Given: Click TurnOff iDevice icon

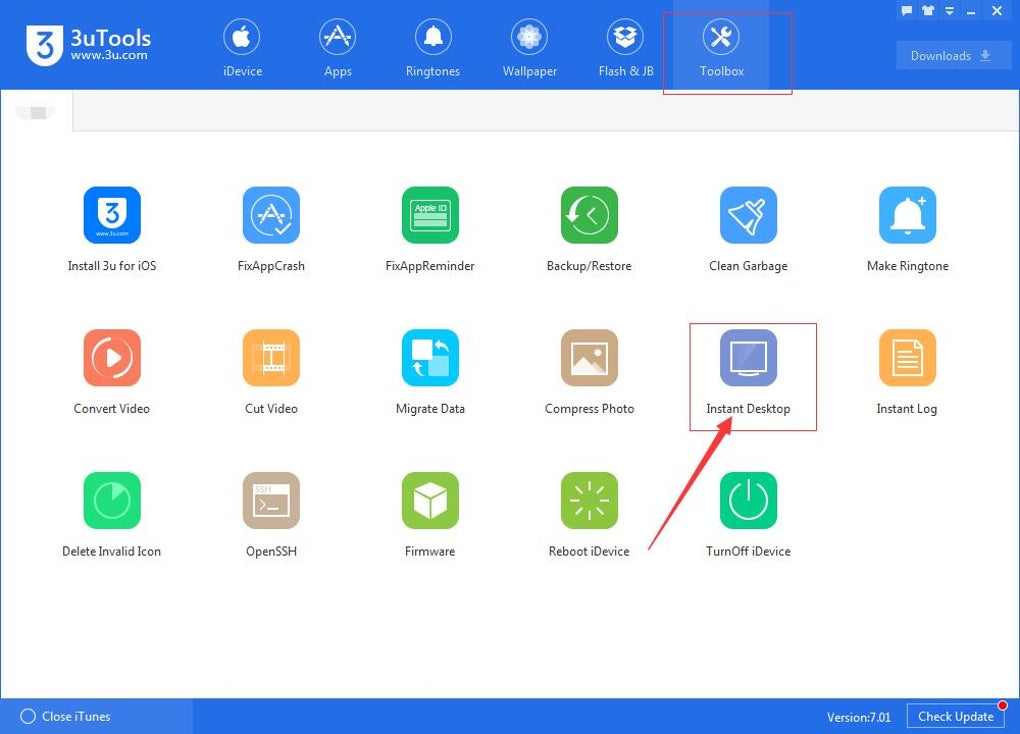Looking at the screenshot, I should pyautogui.click(x=748, y=500).
